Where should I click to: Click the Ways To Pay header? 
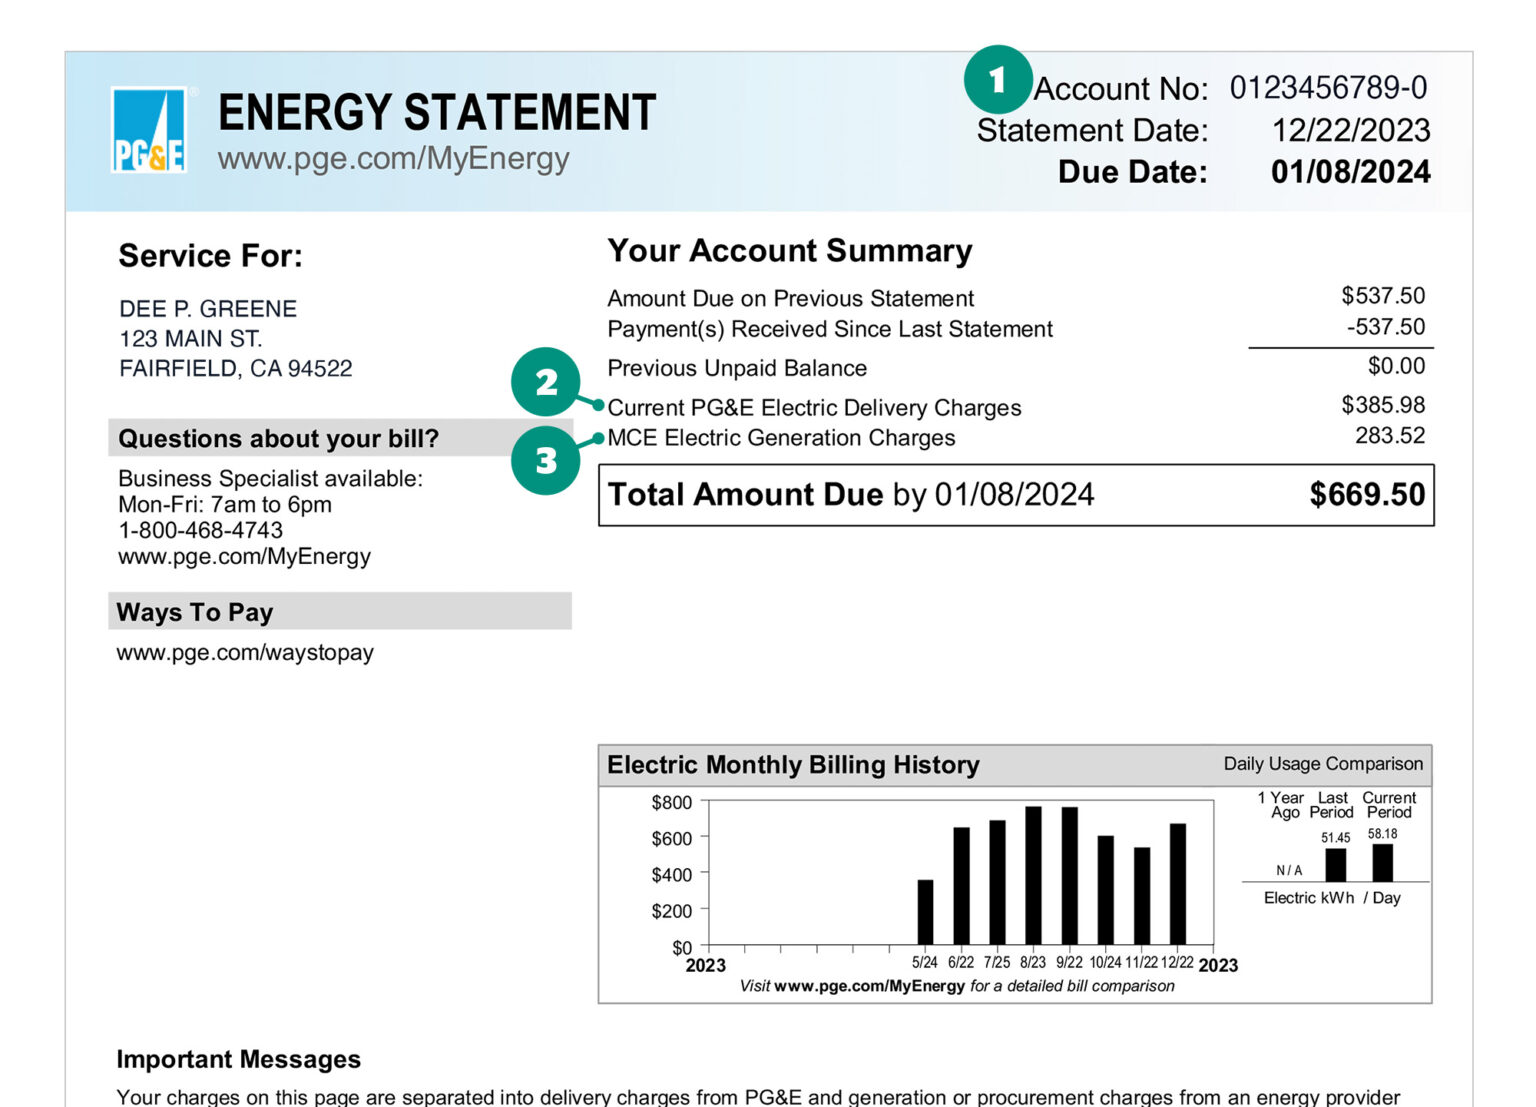coord(340,611)
